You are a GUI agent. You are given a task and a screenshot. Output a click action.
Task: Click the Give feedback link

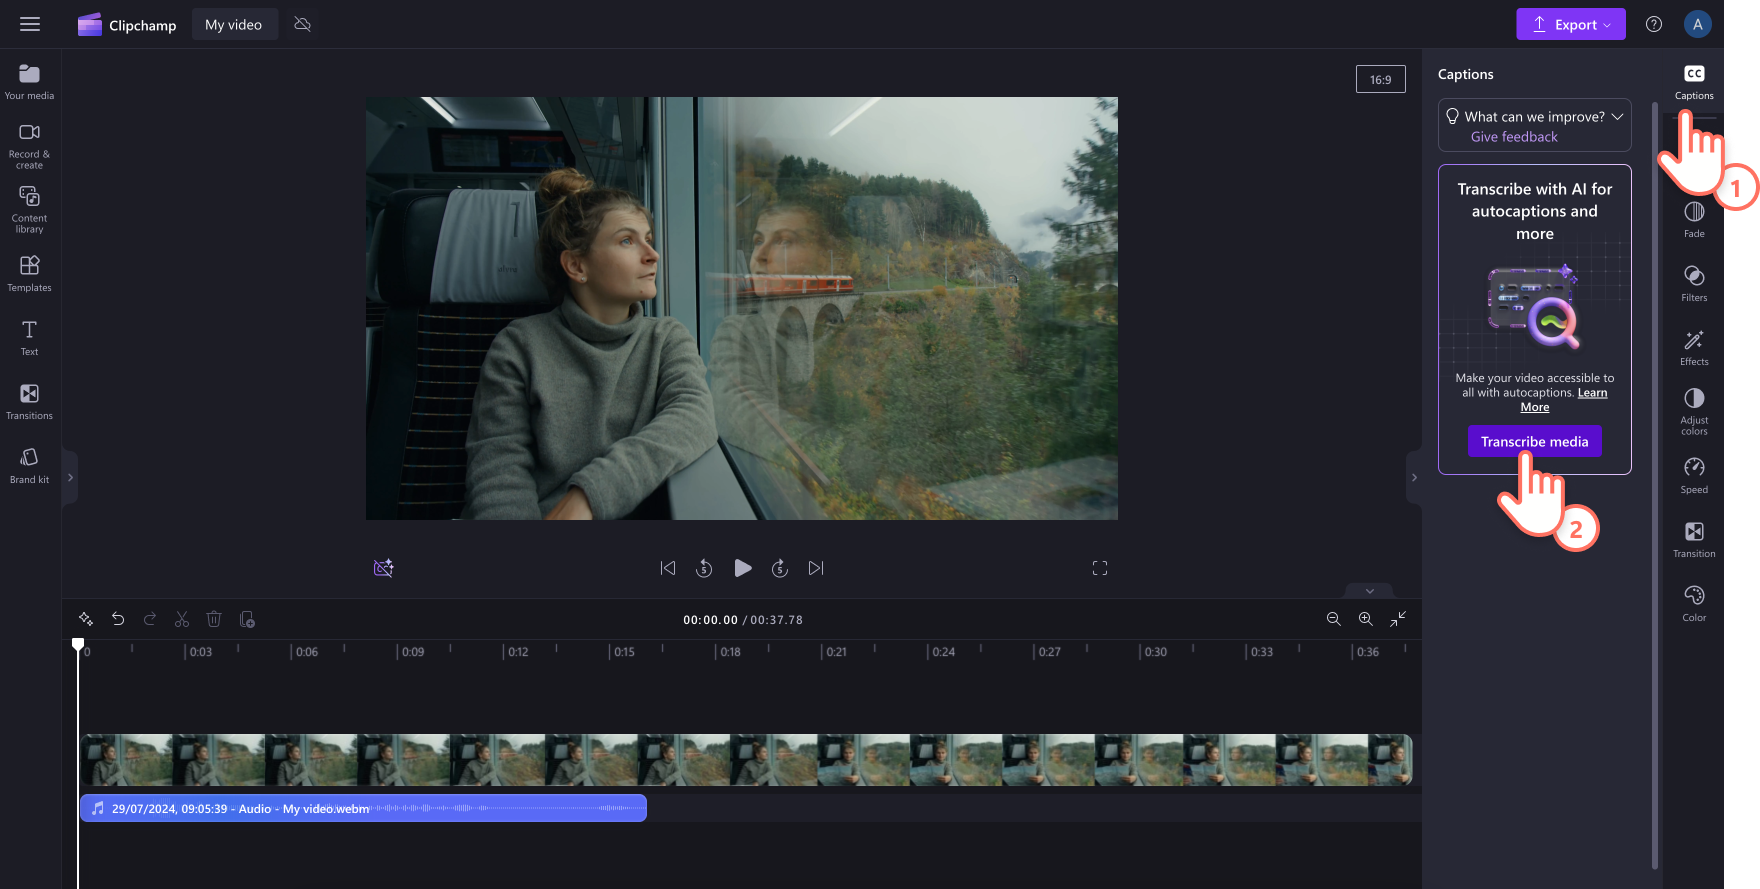pos(1514,137)
